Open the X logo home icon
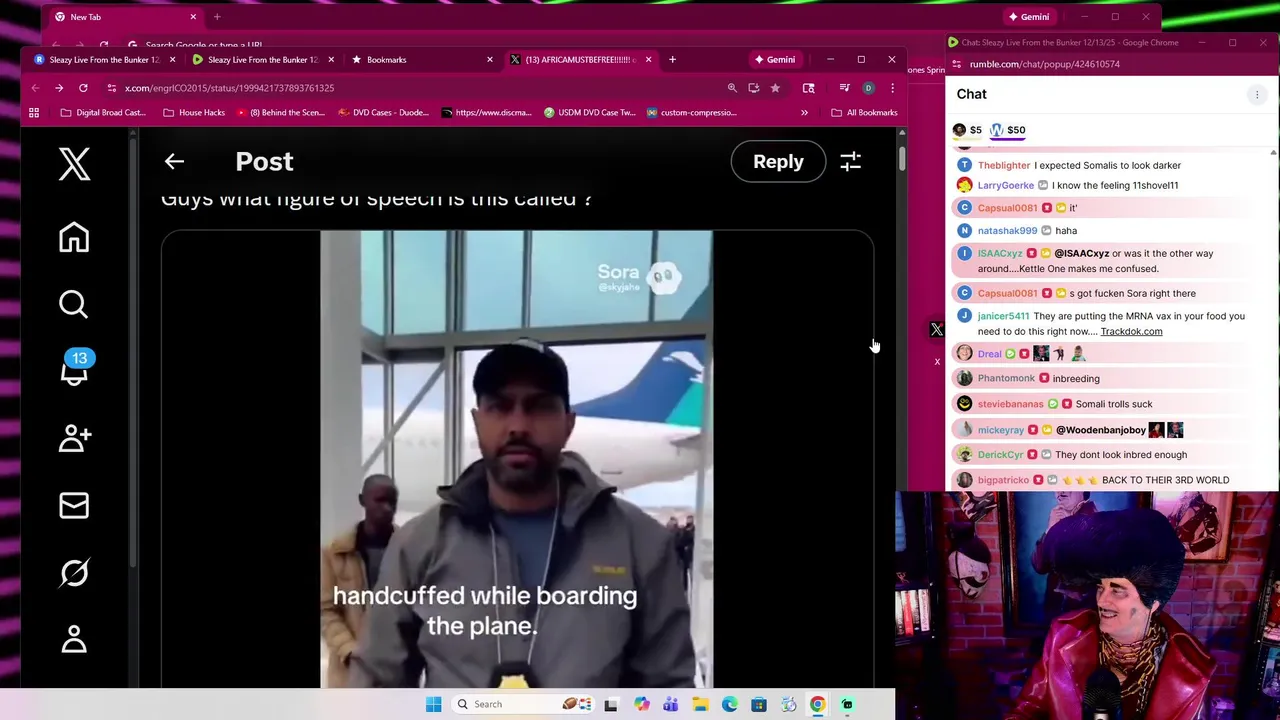Viewport: 1280px width, 720px height. coord(74,164)
